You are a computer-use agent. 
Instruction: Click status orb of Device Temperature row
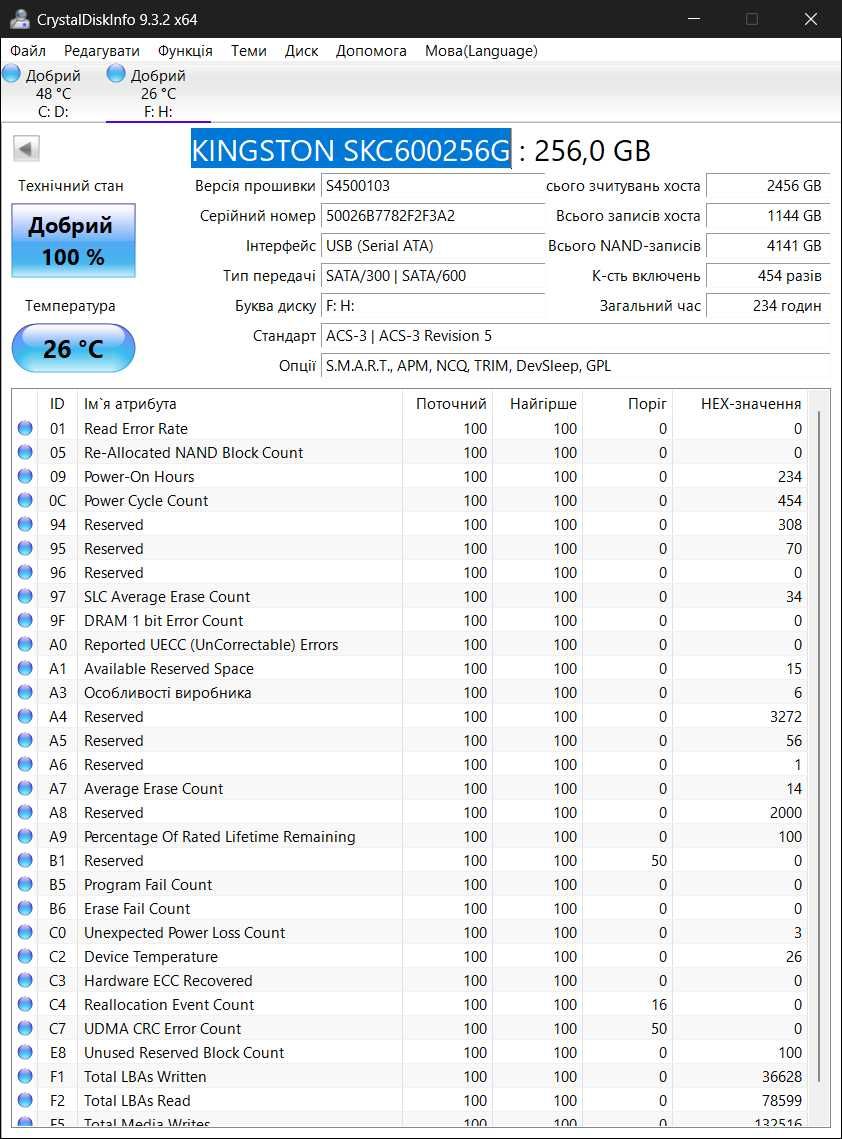pos(25,955)
